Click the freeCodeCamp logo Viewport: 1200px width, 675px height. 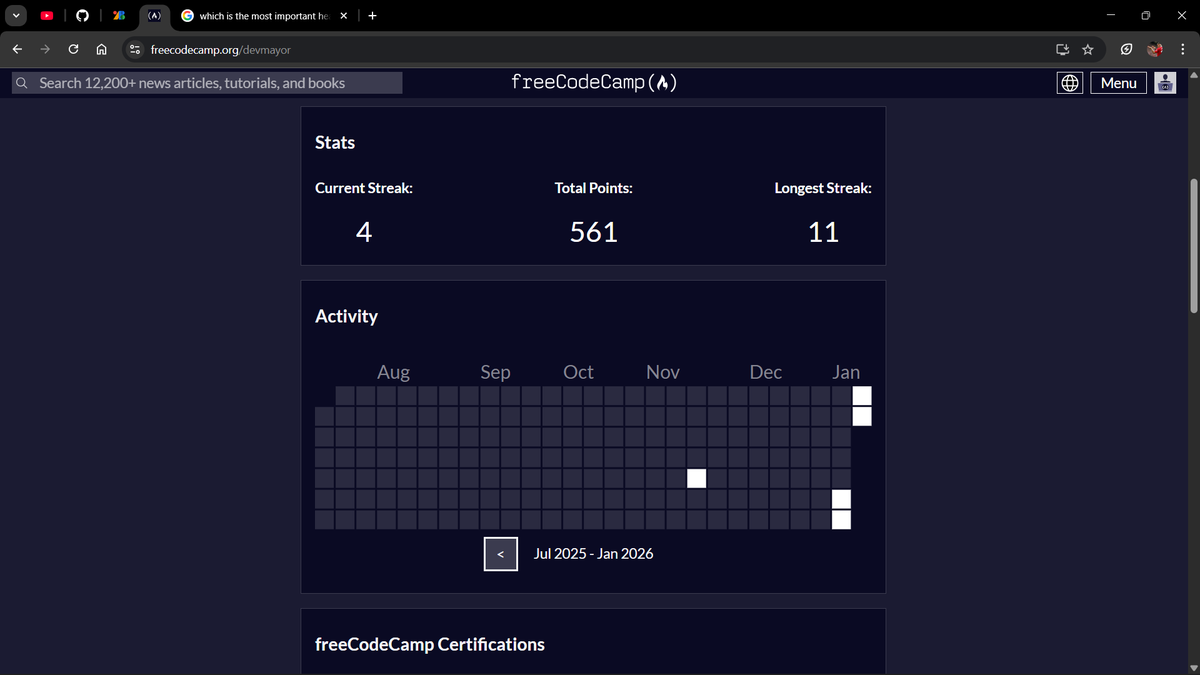click(x=594, y=83)
